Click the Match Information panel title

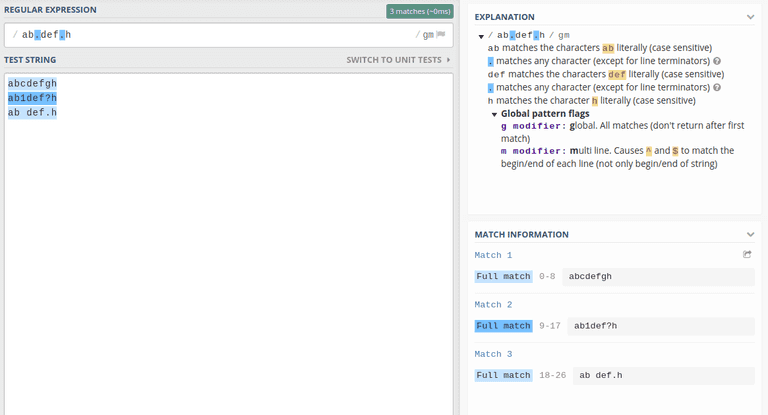tap(522, 235)
